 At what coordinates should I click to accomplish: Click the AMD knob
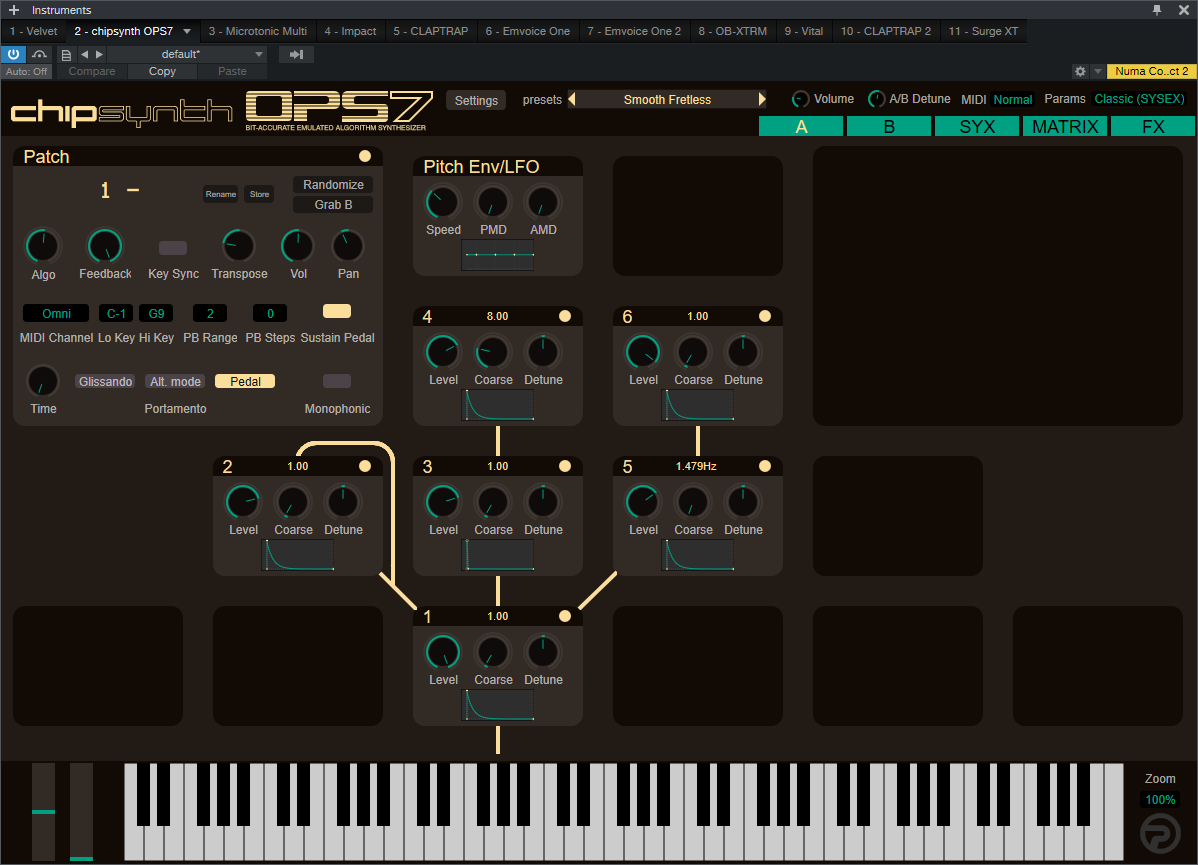click(542, 202)
